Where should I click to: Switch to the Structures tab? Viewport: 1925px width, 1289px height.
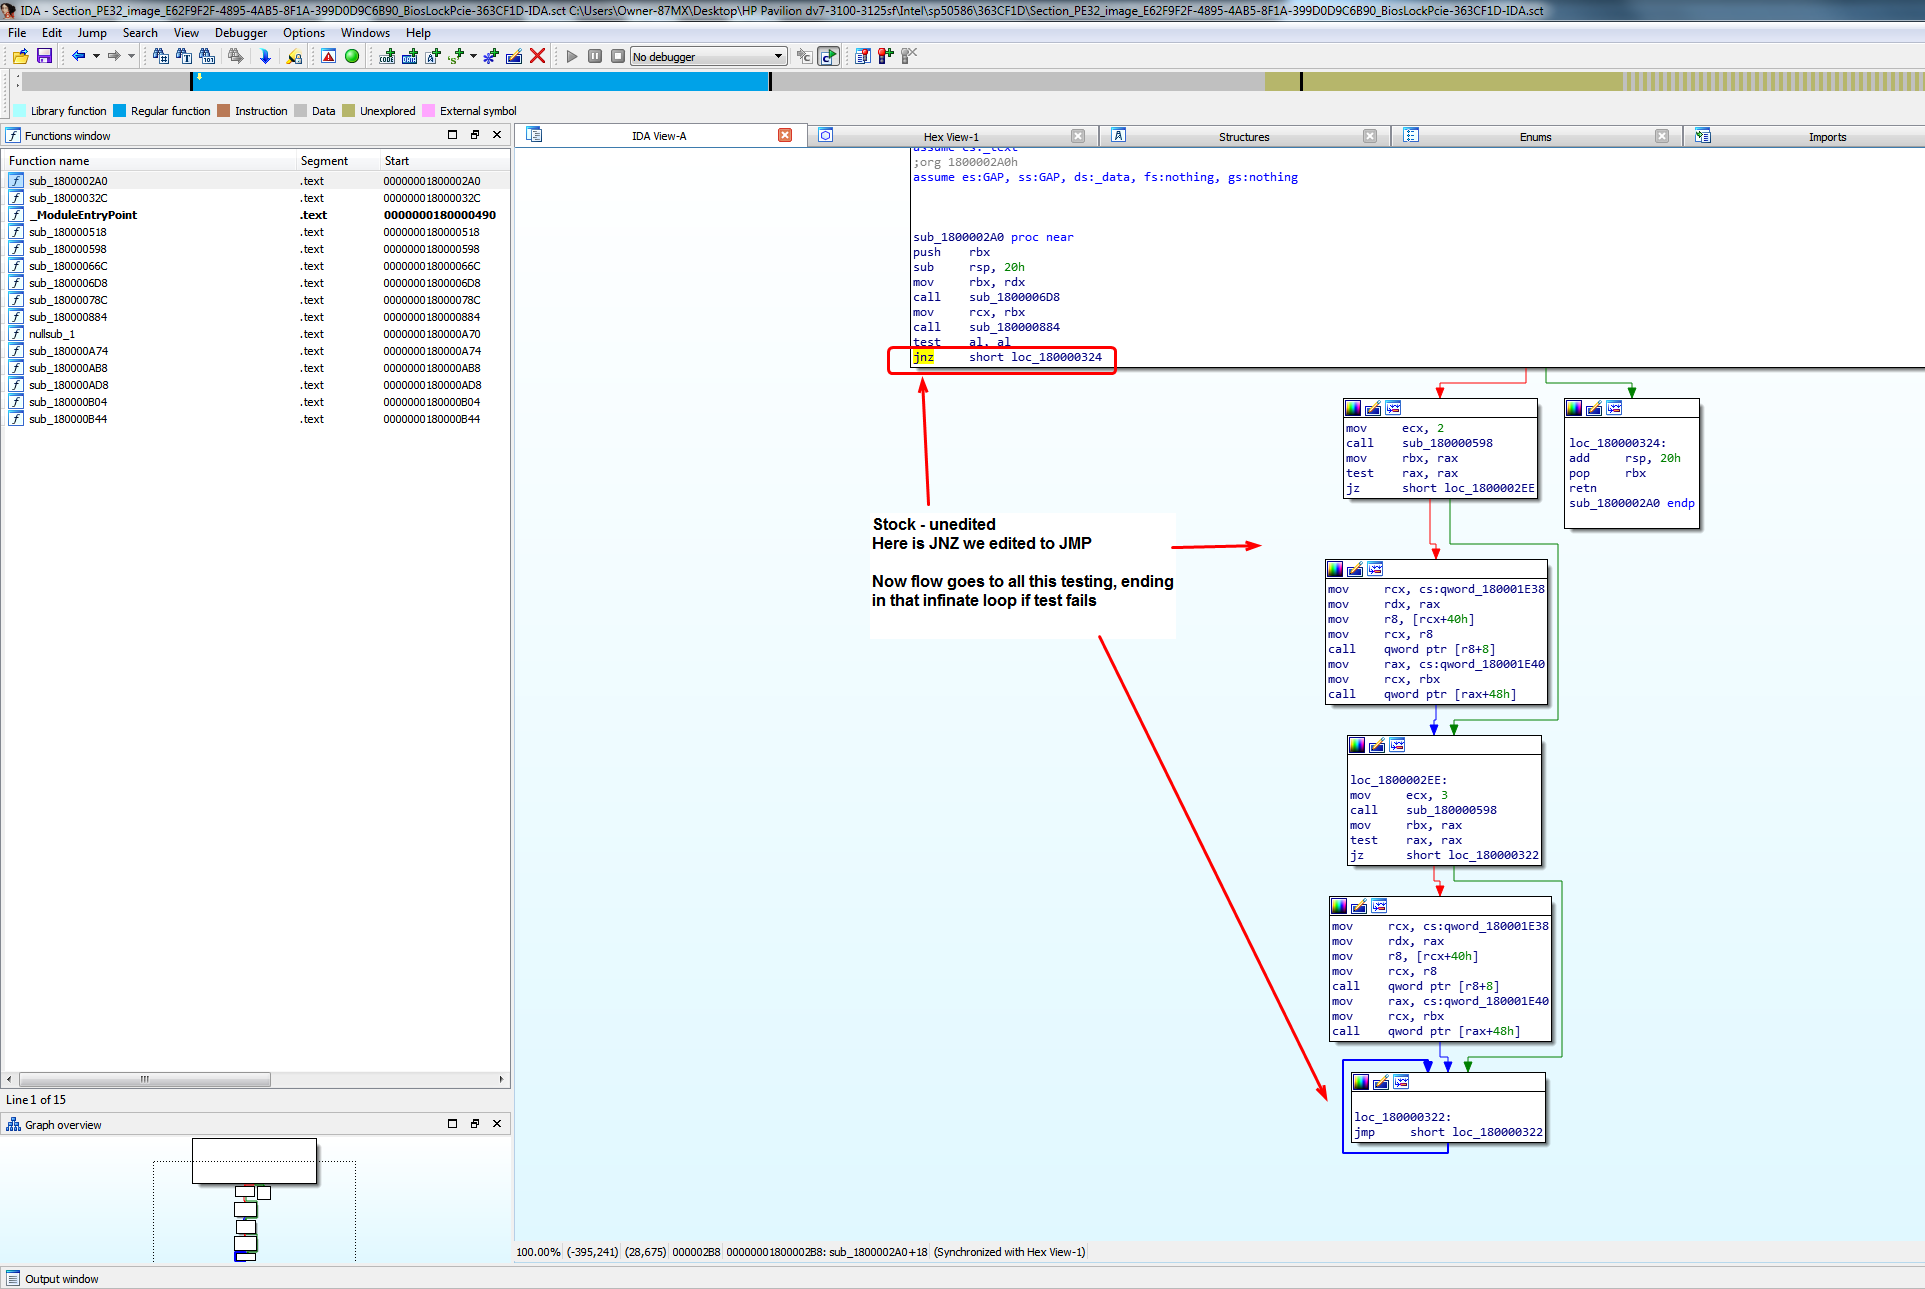click(x=1243, y=137)
